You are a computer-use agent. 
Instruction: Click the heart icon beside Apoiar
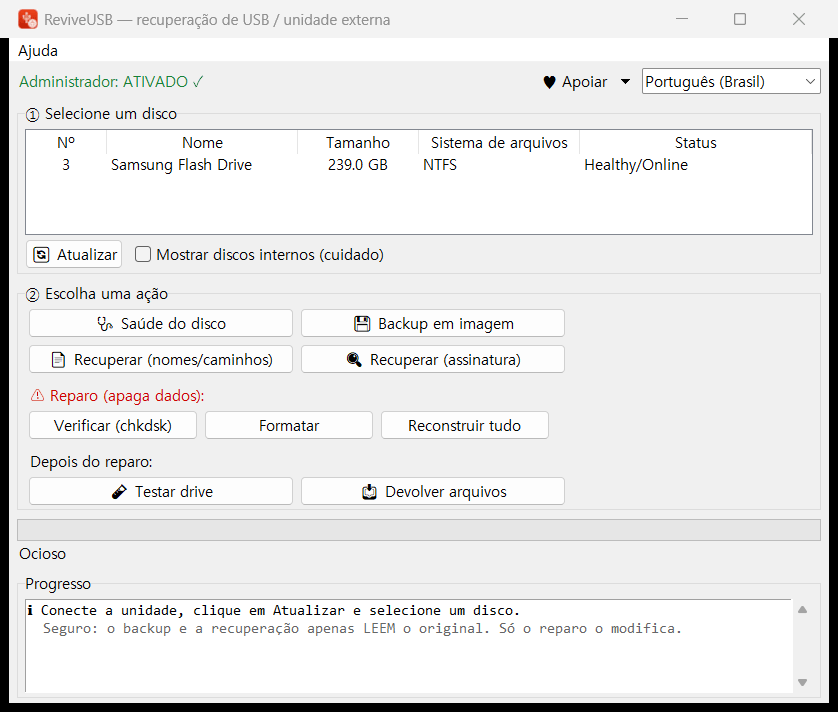549,82
